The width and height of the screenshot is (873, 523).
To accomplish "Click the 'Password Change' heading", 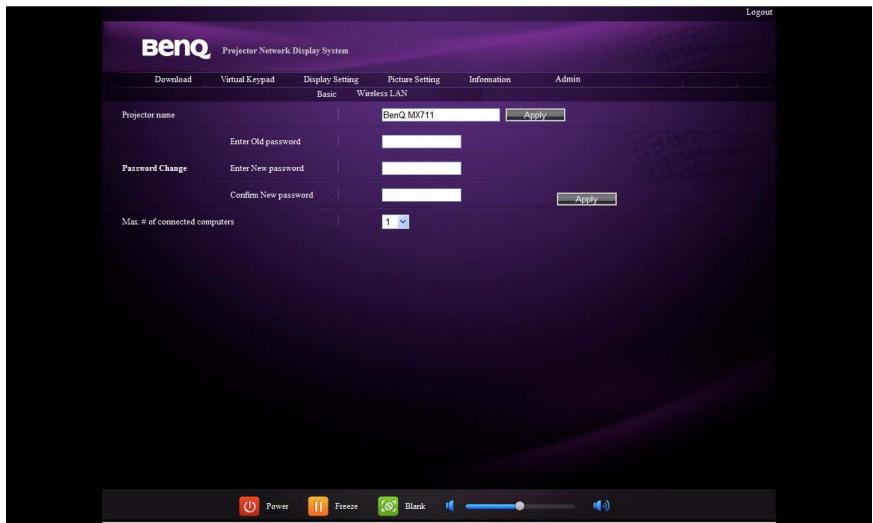I will point(154,168).
